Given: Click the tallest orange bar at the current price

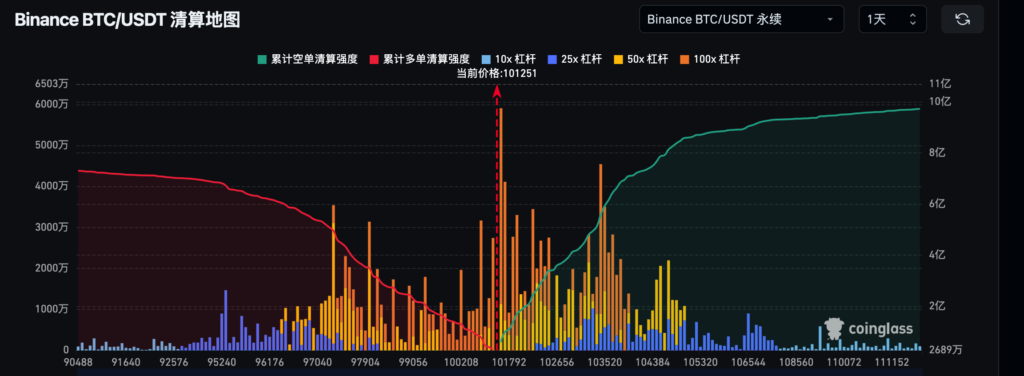Looking at the screenshot, I should coord(500,228).
